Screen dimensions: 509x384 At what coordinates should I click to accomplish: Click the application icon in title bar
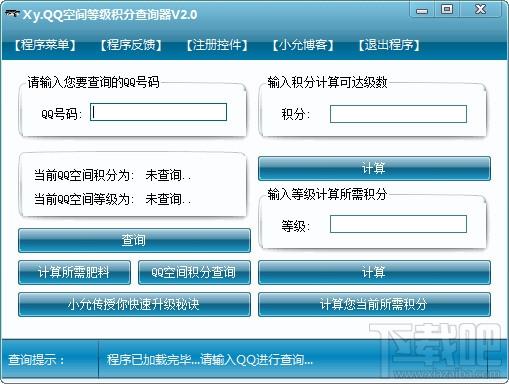point(12,14)
